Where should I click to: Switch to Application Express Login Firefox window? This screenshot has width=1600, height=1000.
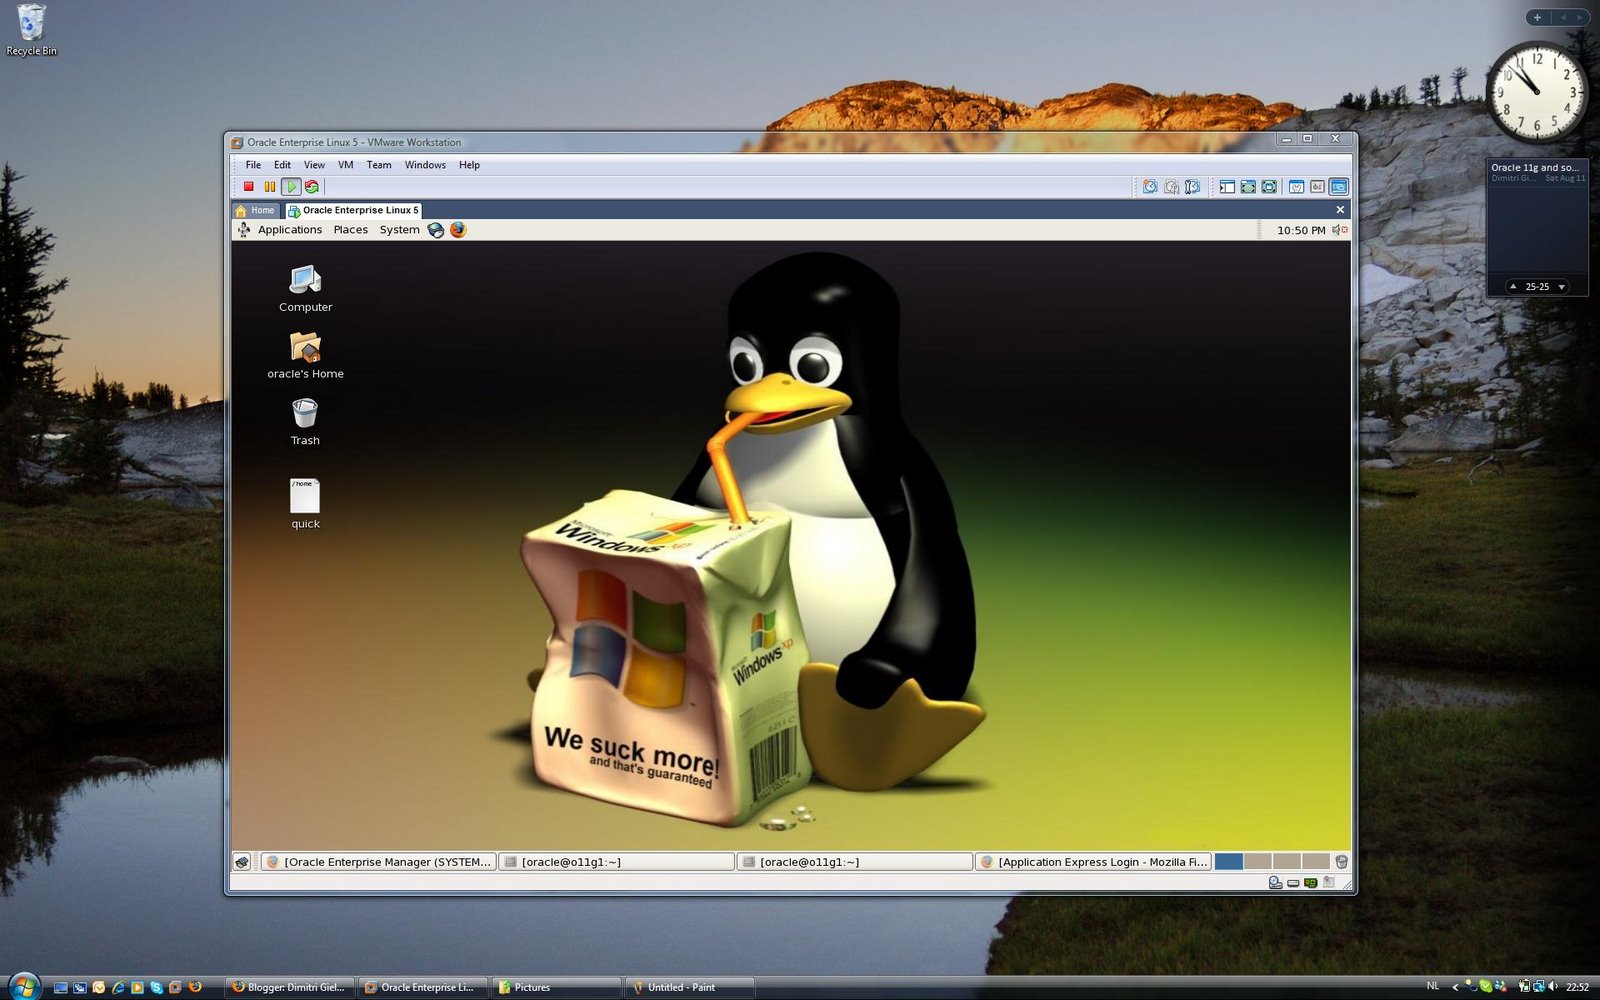click(1093, 862)
